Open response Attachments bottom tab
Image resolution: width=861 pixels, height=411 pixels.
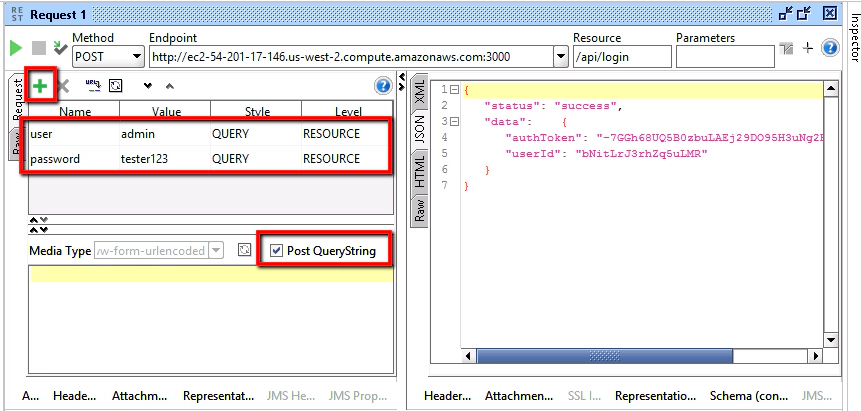click(x=519, y=396)
